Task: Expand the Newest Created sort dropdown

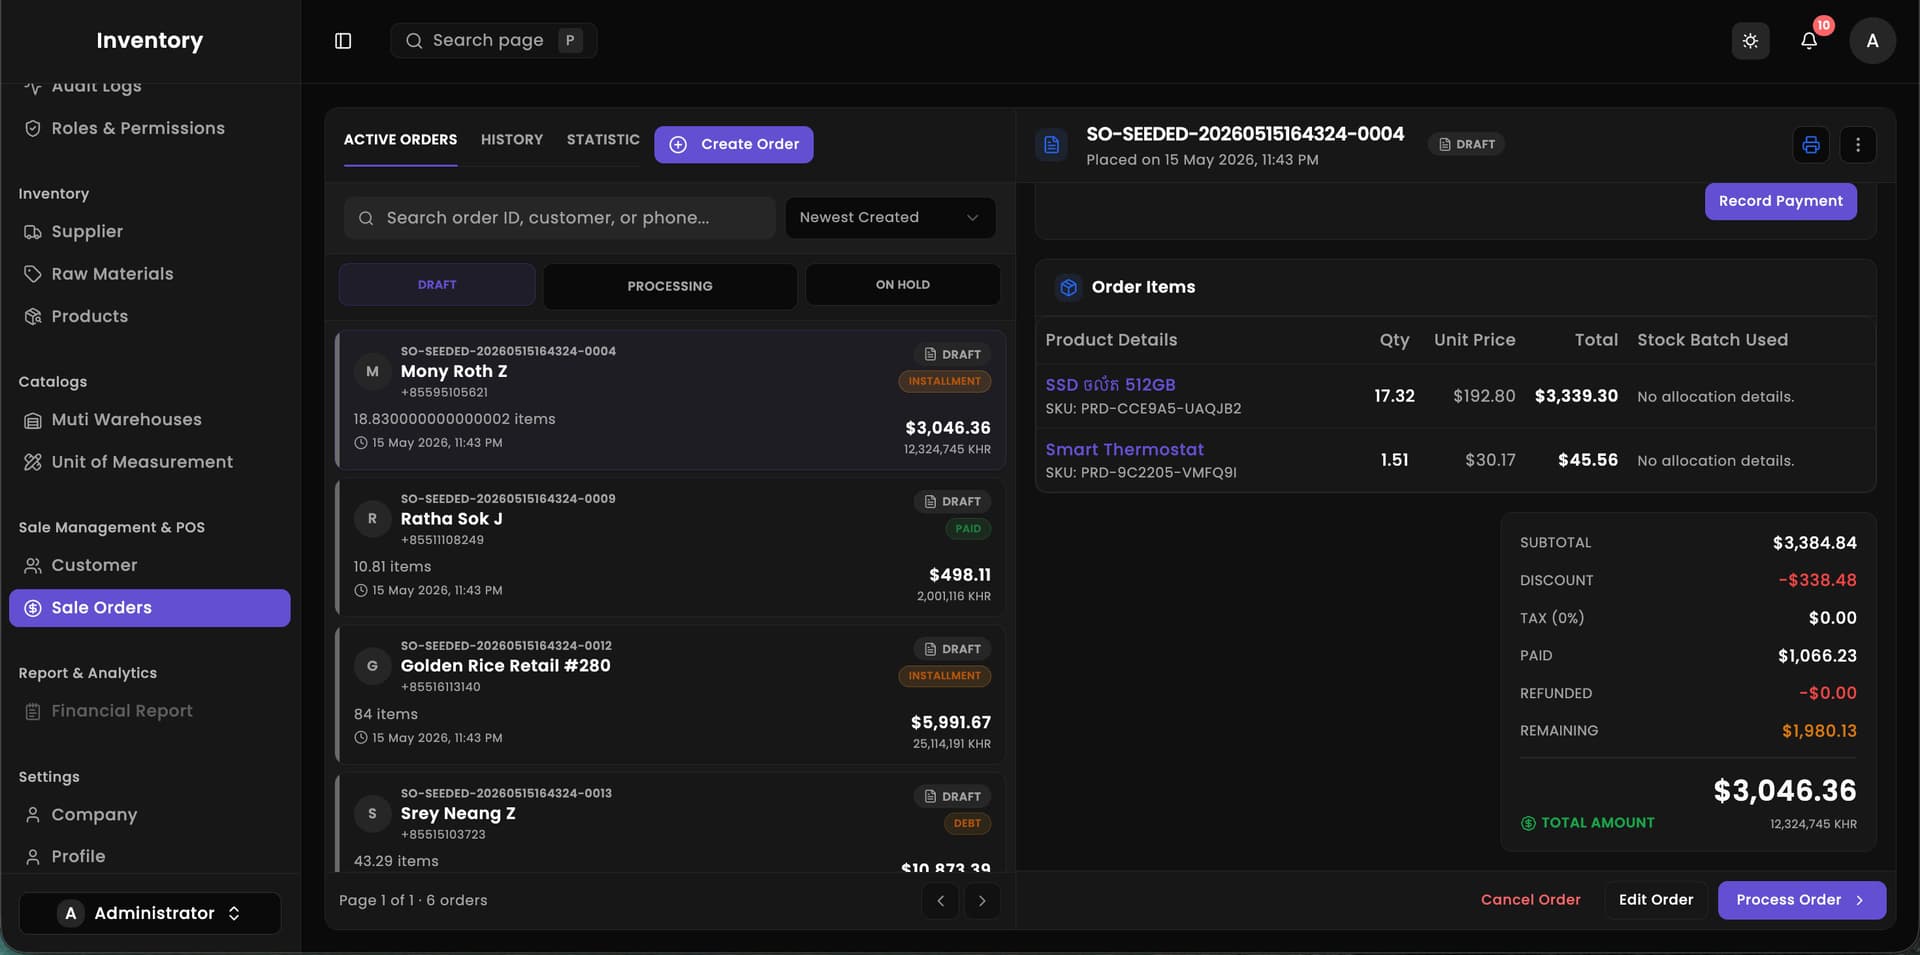Action: click(890, 218)
